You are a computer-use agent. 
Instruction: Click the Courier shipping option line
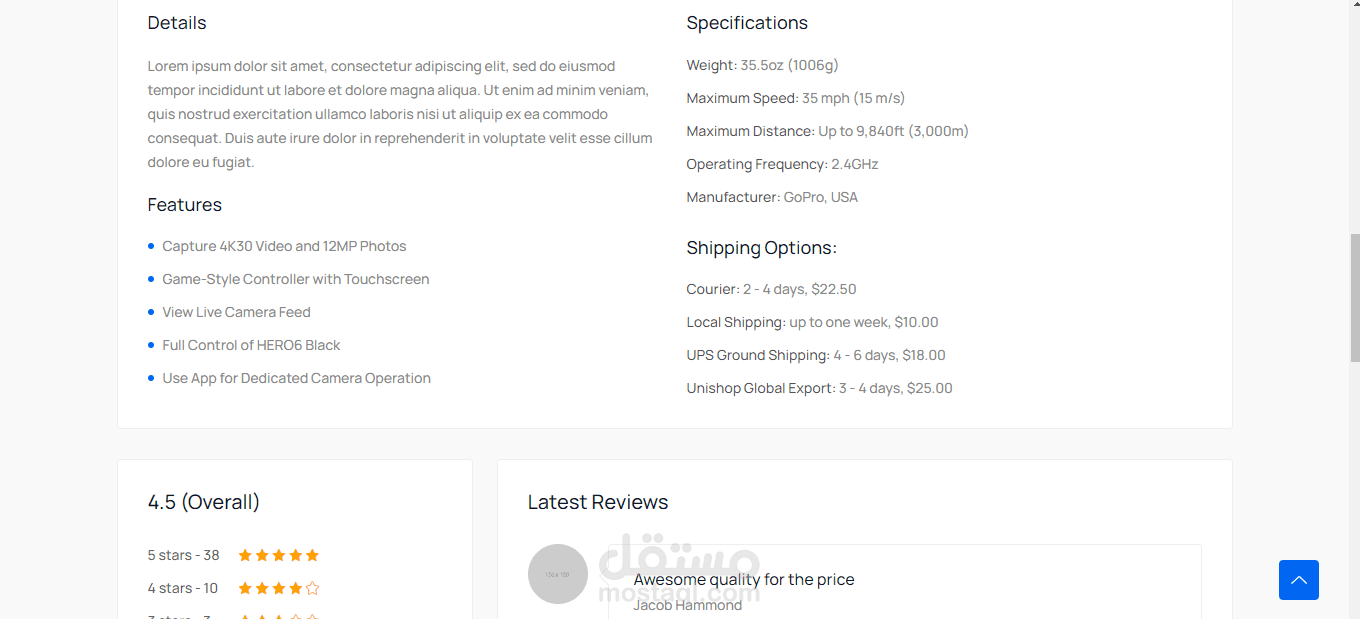pyautogui.click(x=771, y=289)
